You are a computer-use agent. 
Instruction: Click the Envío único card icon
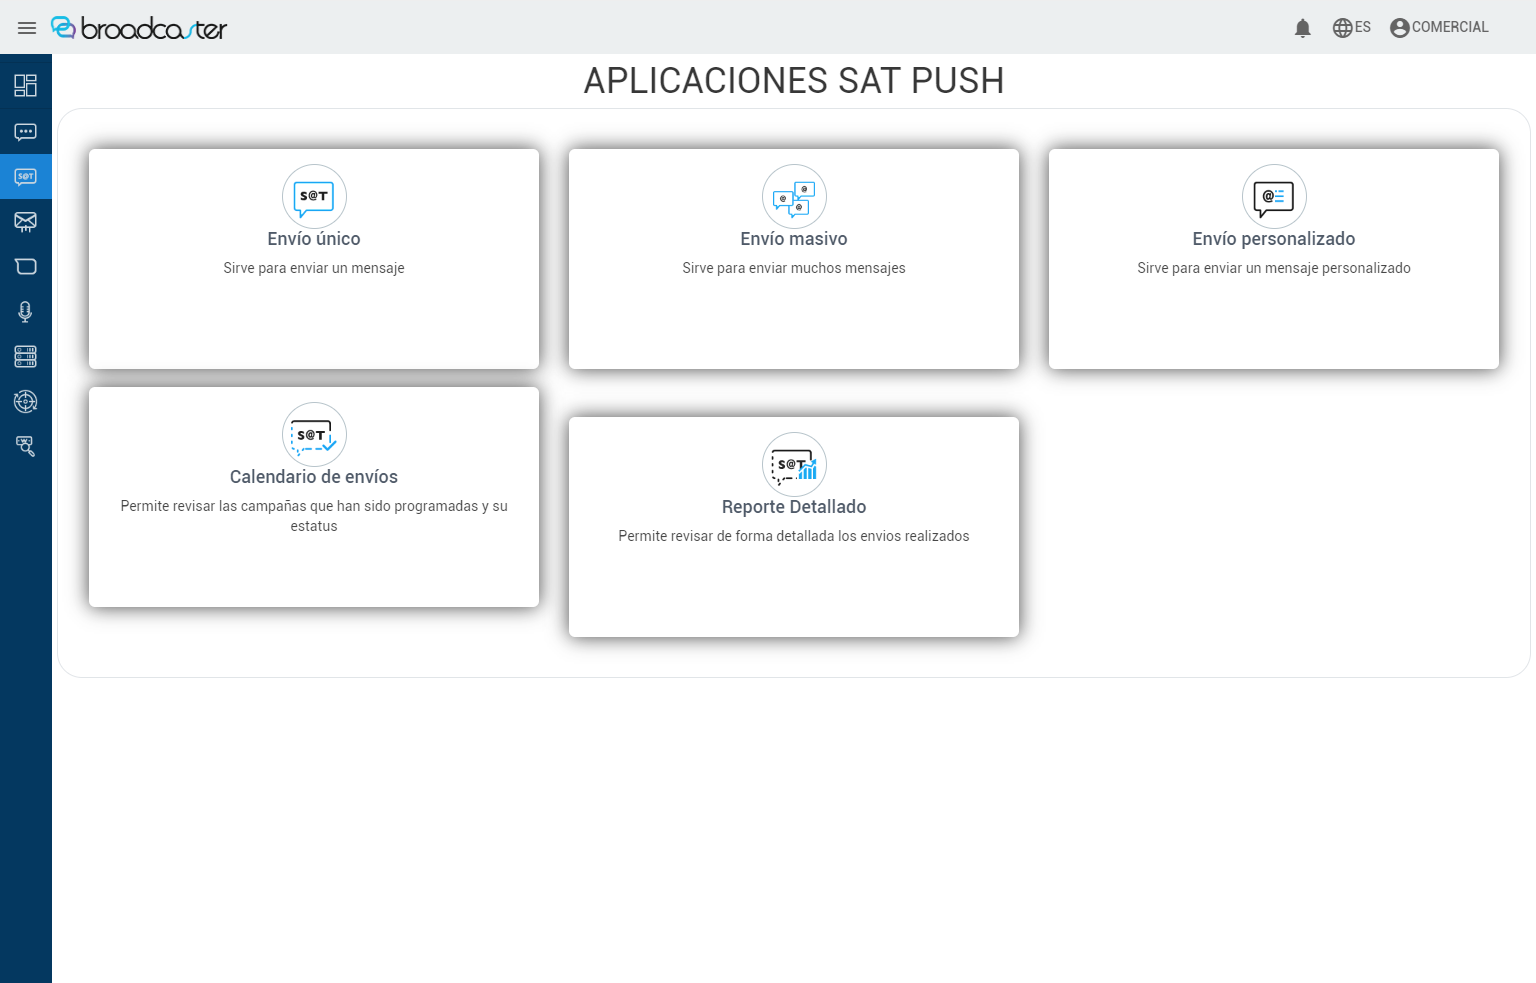coord(313,196)
